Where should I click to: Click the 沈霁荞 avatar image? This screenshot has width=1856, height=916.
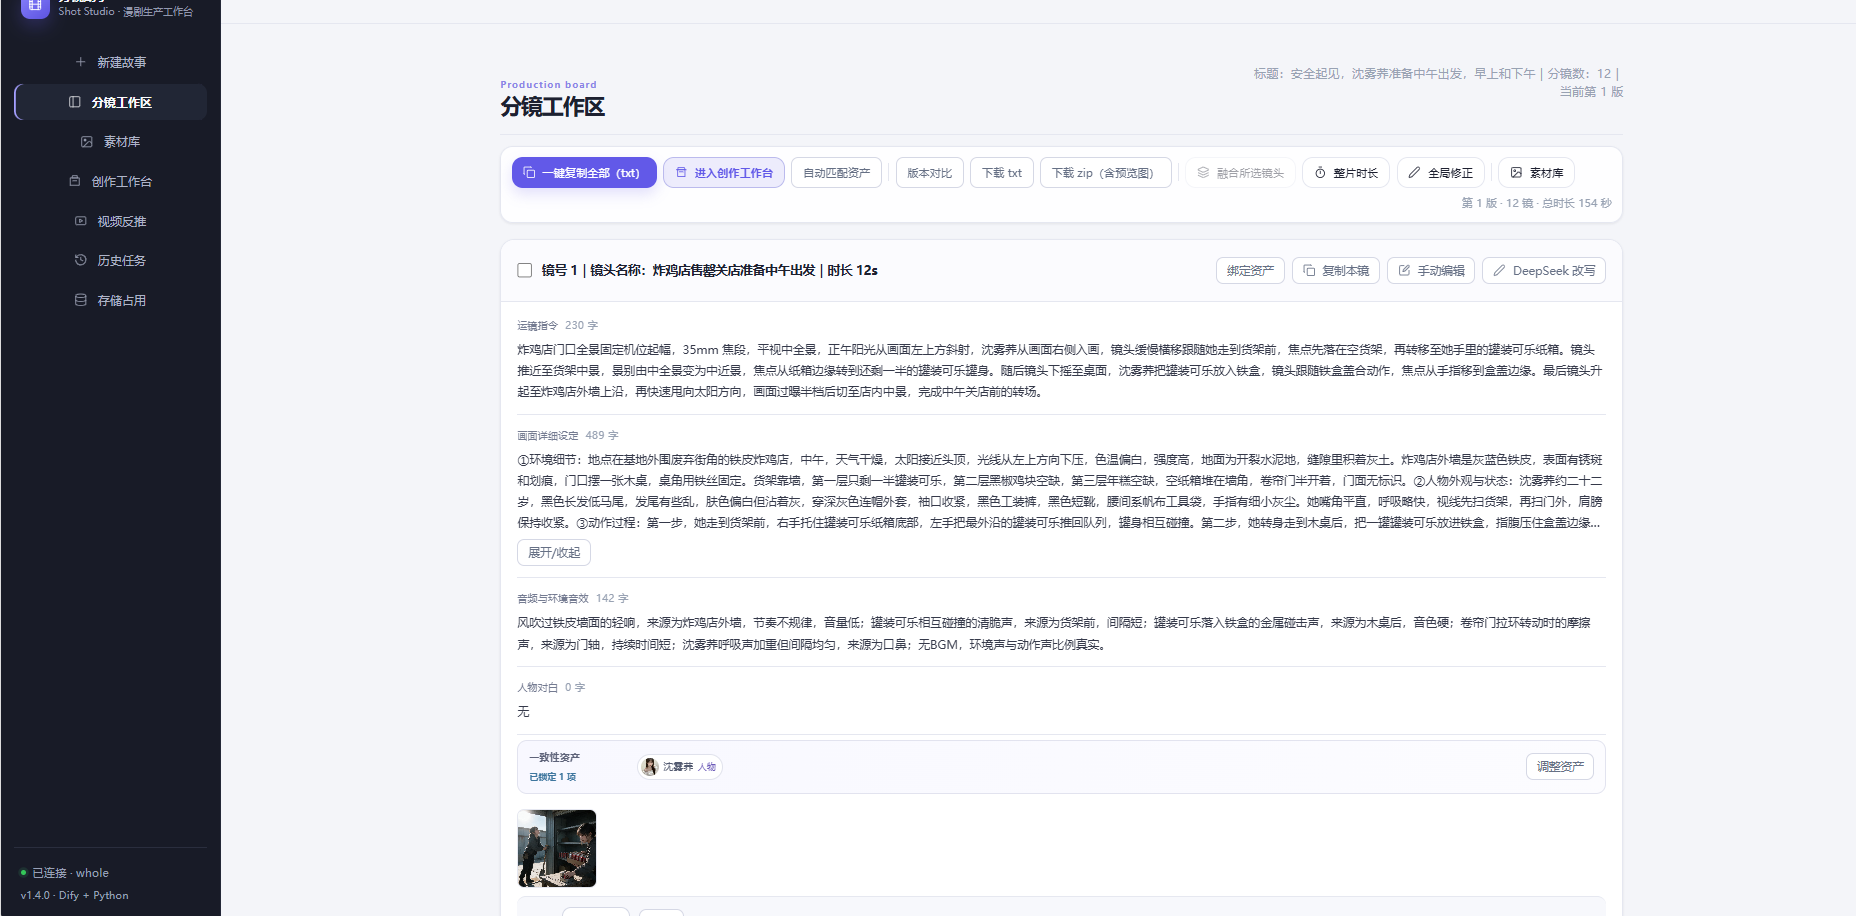[x=650, y=767]
